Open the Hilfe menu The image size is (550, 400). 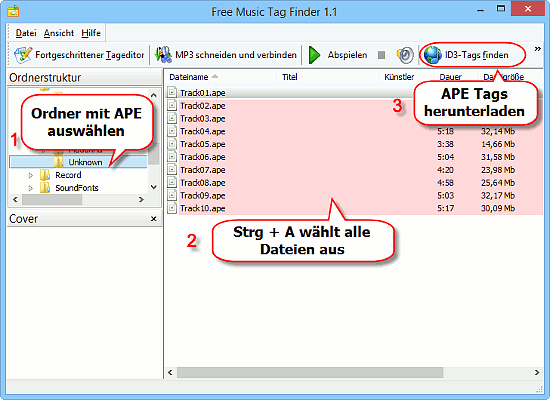(x=91, y=33)
